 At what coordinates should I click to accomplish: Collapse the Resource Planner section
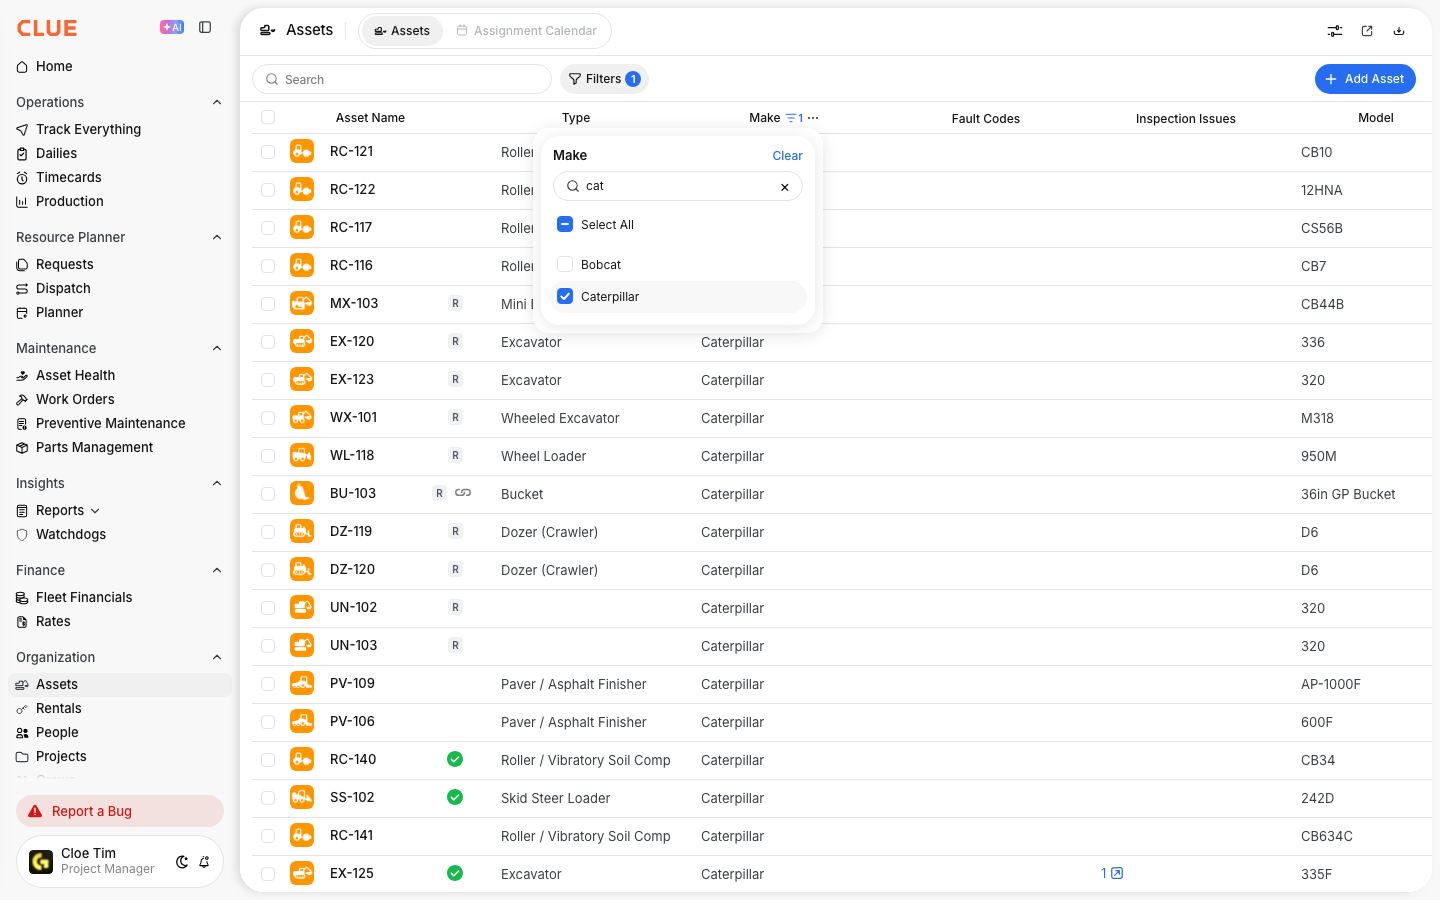pyautogui.click(x=217, y=237)
